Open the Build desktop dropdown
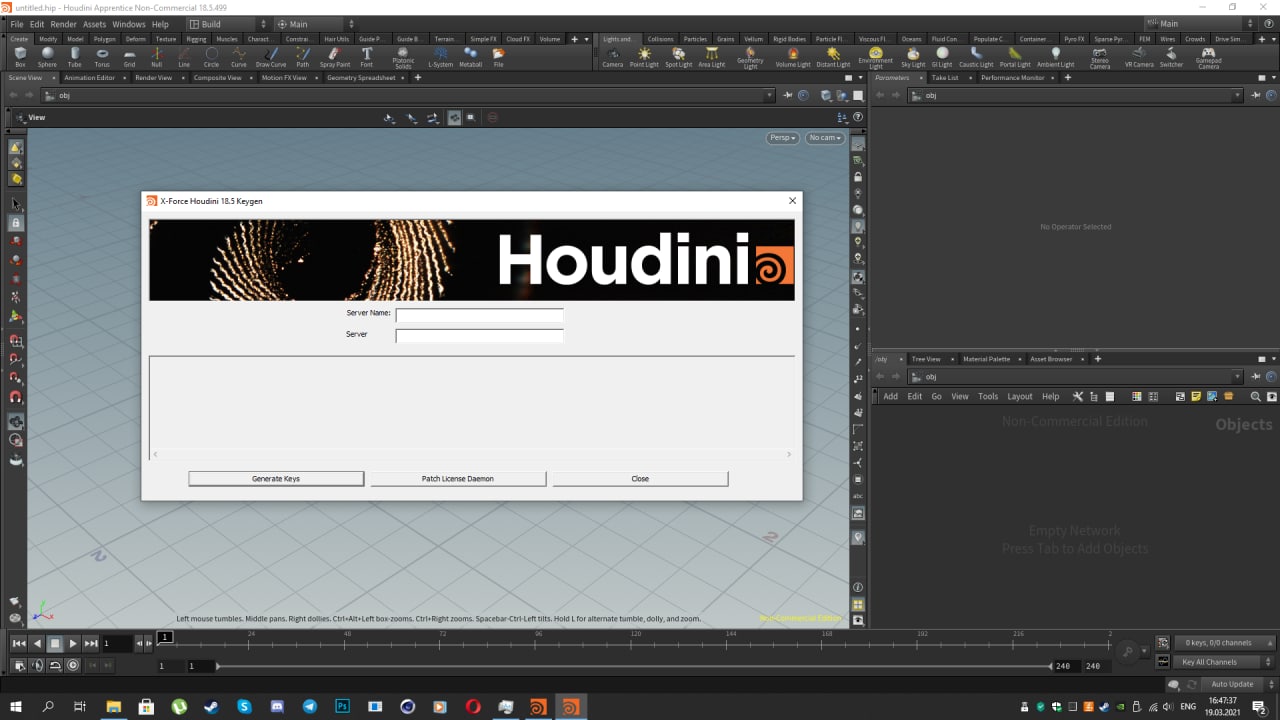The width and height of the screenshot is (1280, 720). (x=228, y=24)
